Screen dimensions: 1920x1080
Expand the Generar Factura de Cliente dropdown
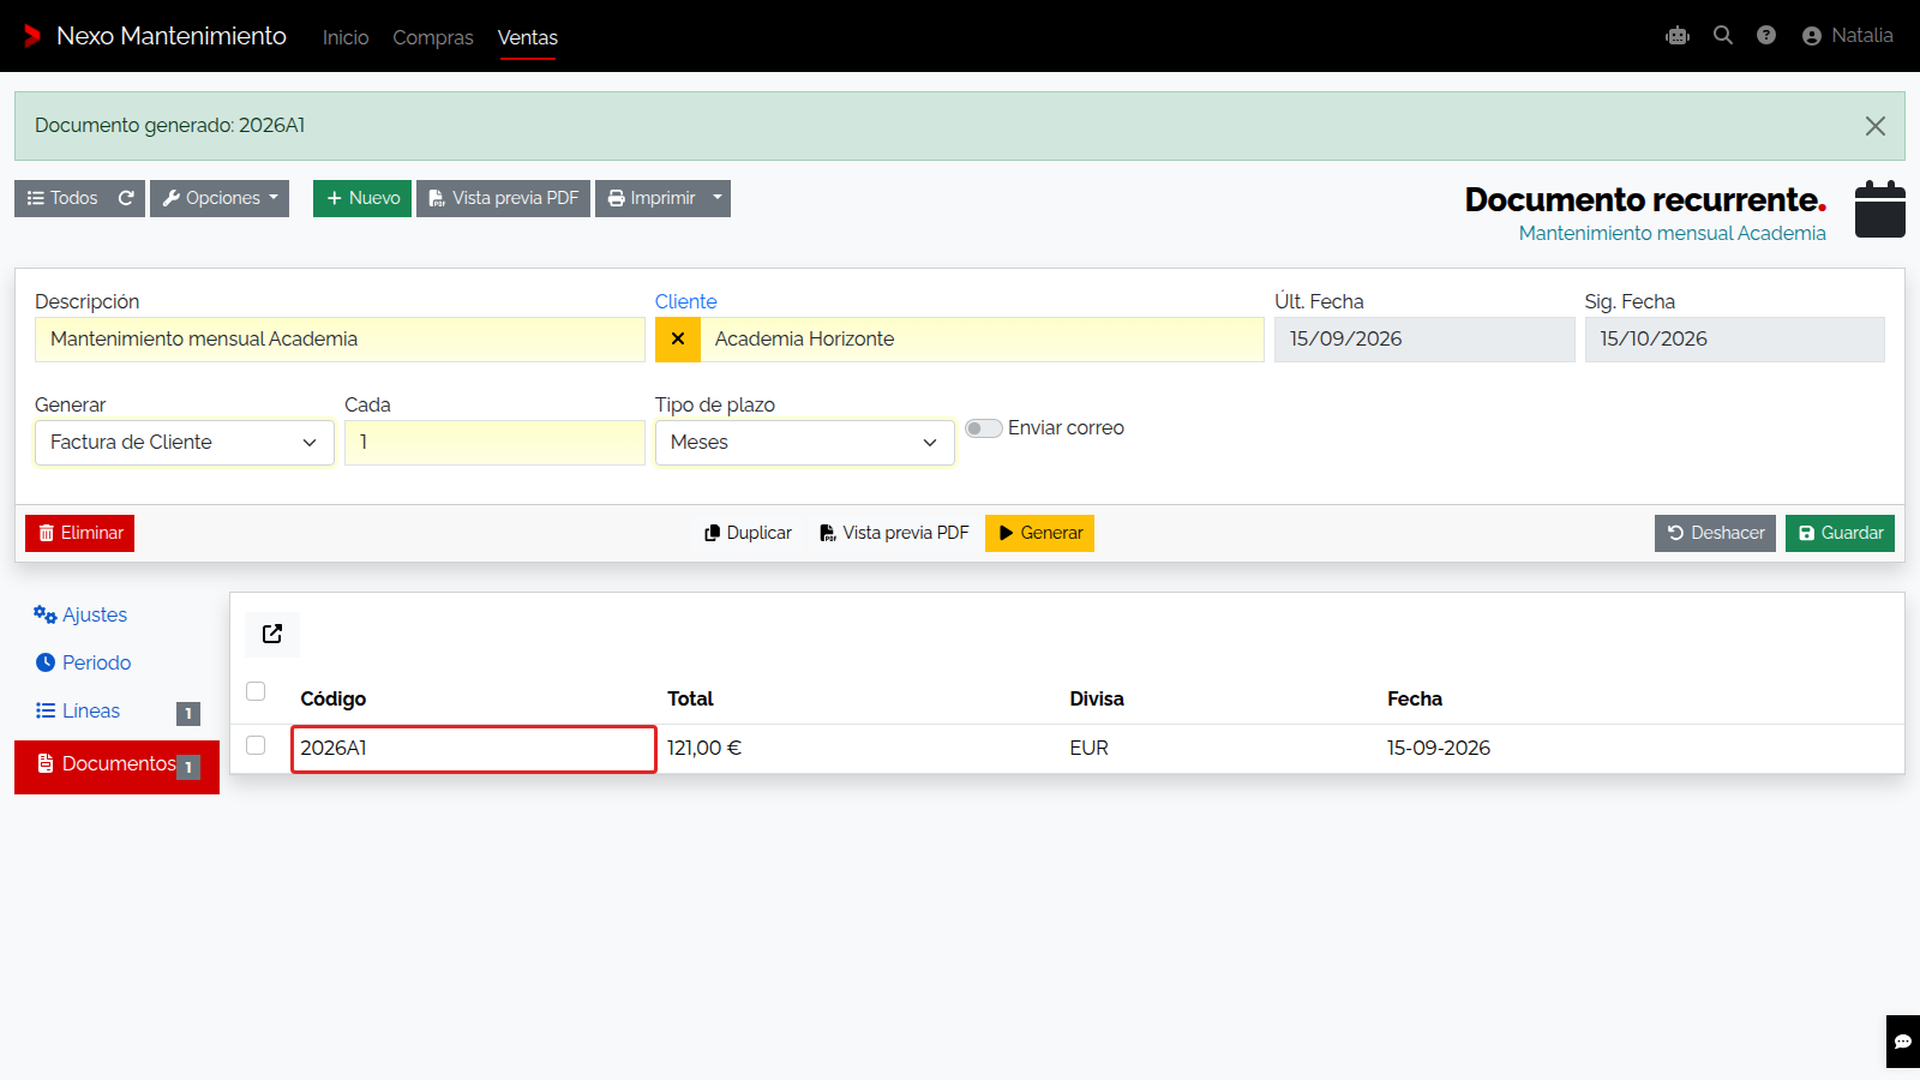(x=184, y=442)
